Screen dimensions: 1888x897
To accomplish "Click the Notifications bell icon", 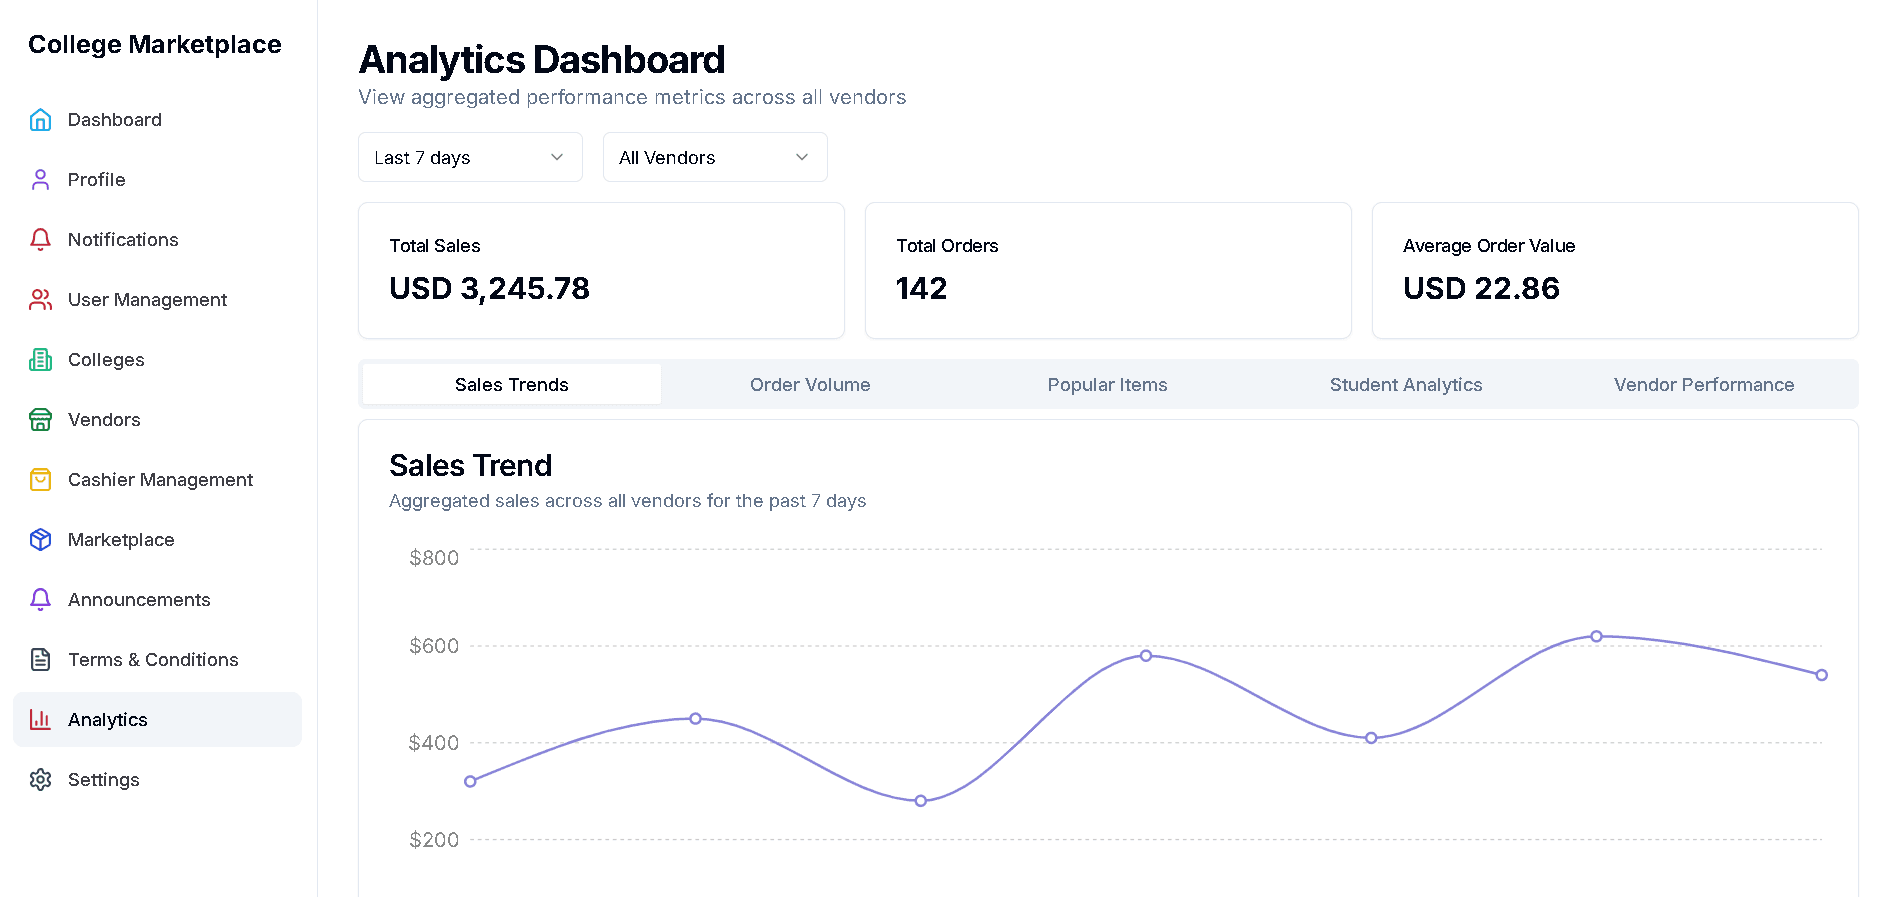I will point(40,240).
